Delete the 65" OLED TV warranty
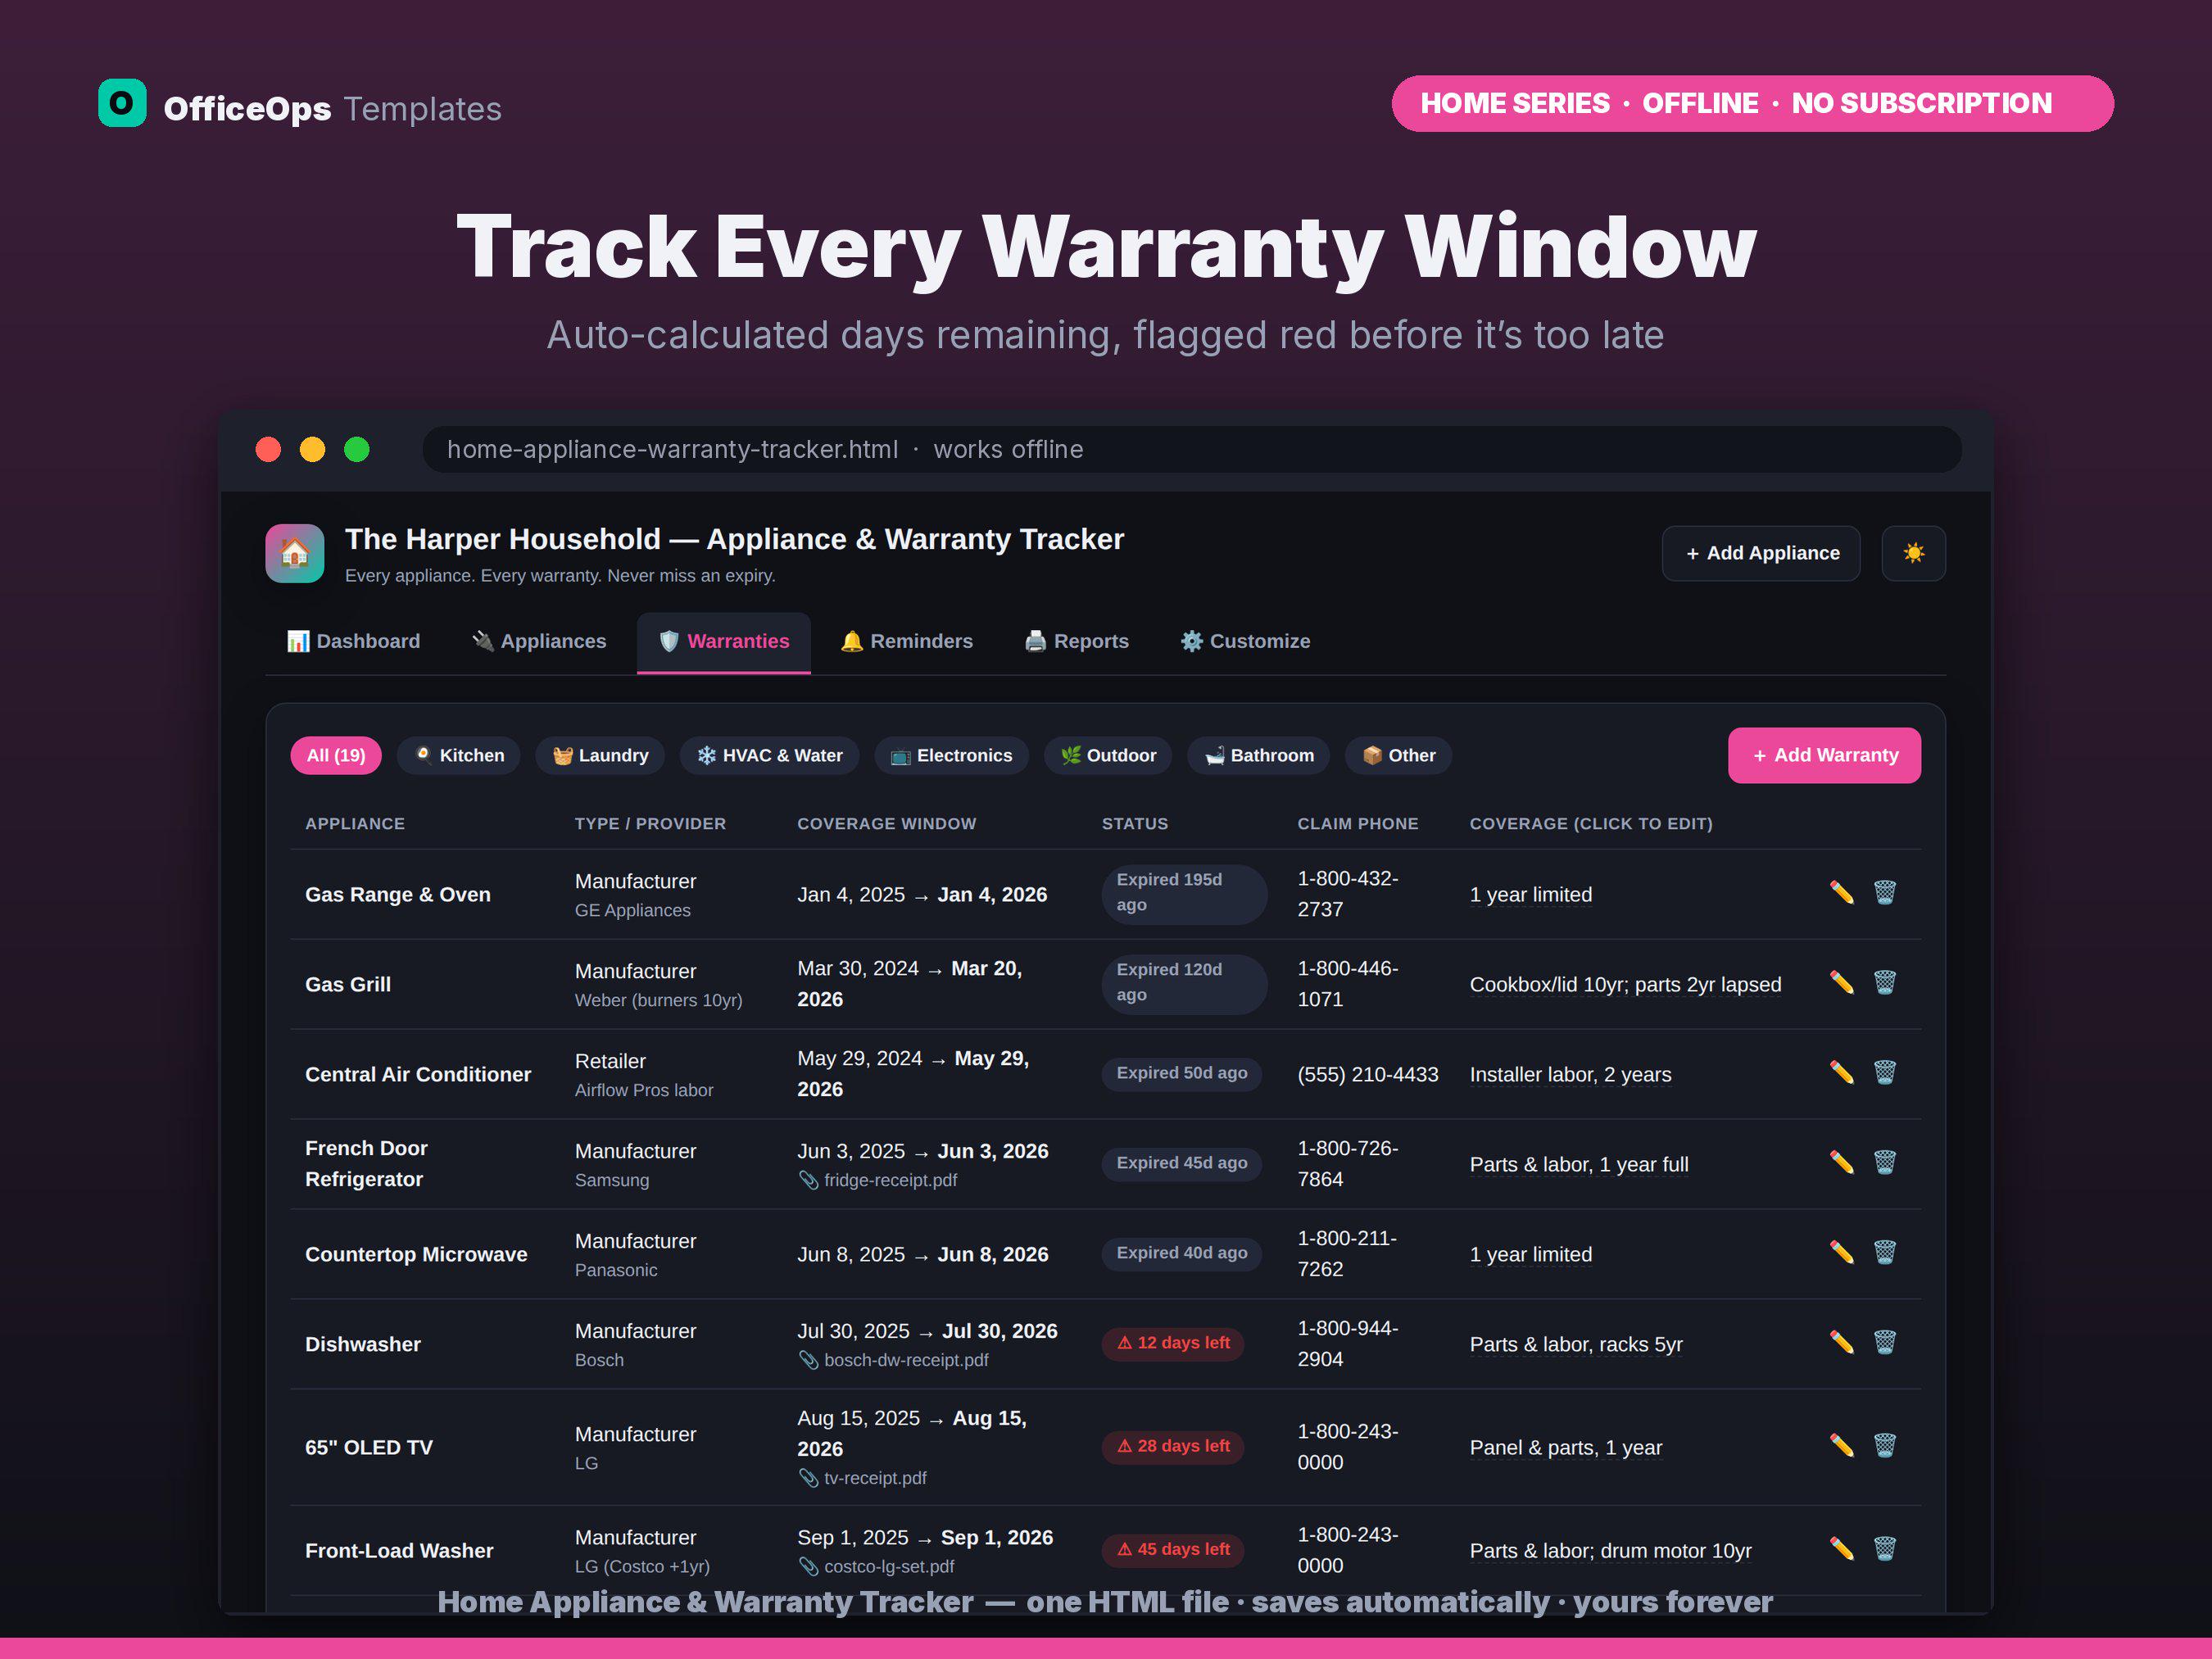2212x1659 pixels. pyautogui.click(x=1885, y=1446)
